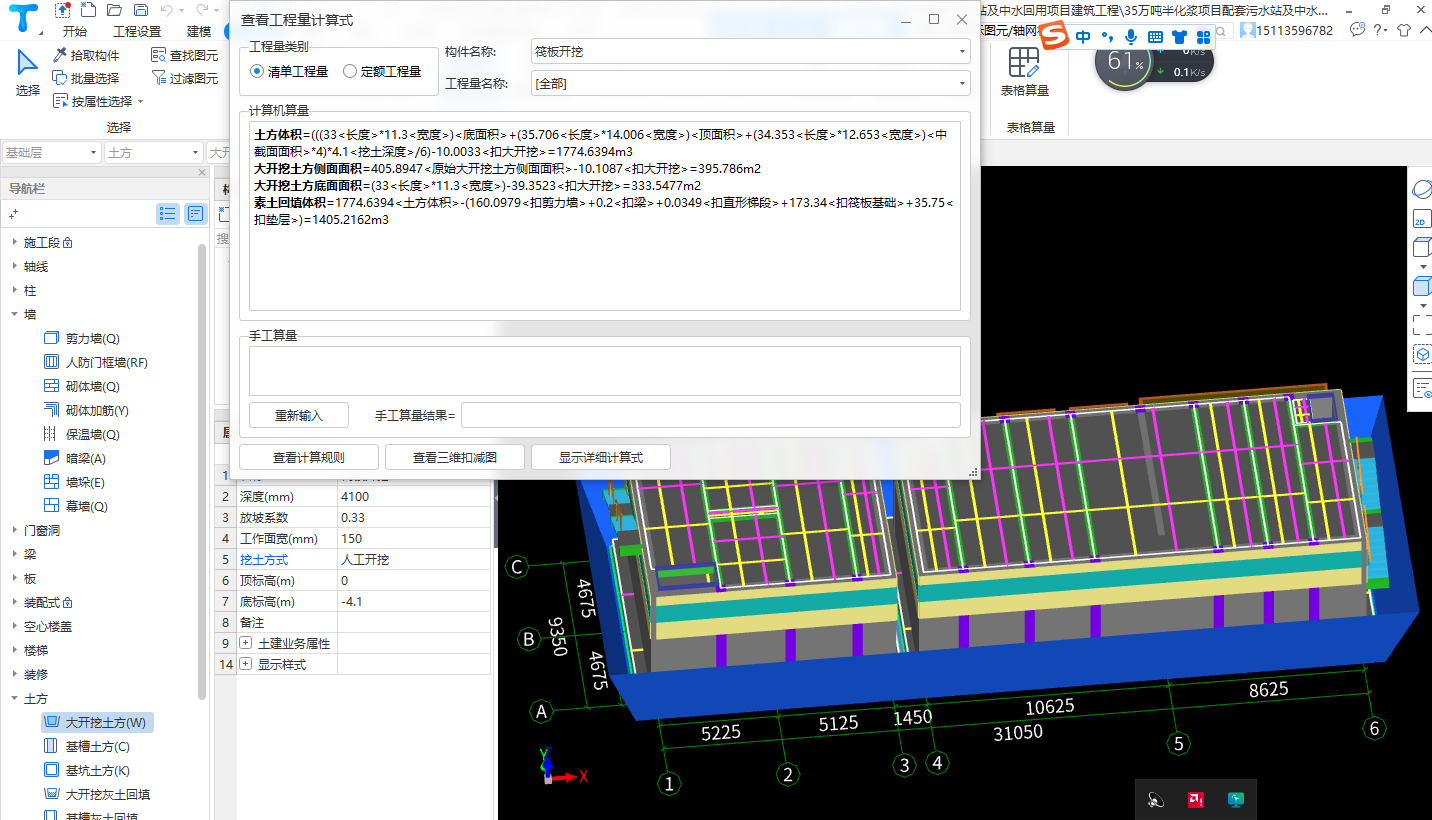Click the undo arrow icon
Image resolution: width=1432 pixels, height=820 pixels.
166,10
